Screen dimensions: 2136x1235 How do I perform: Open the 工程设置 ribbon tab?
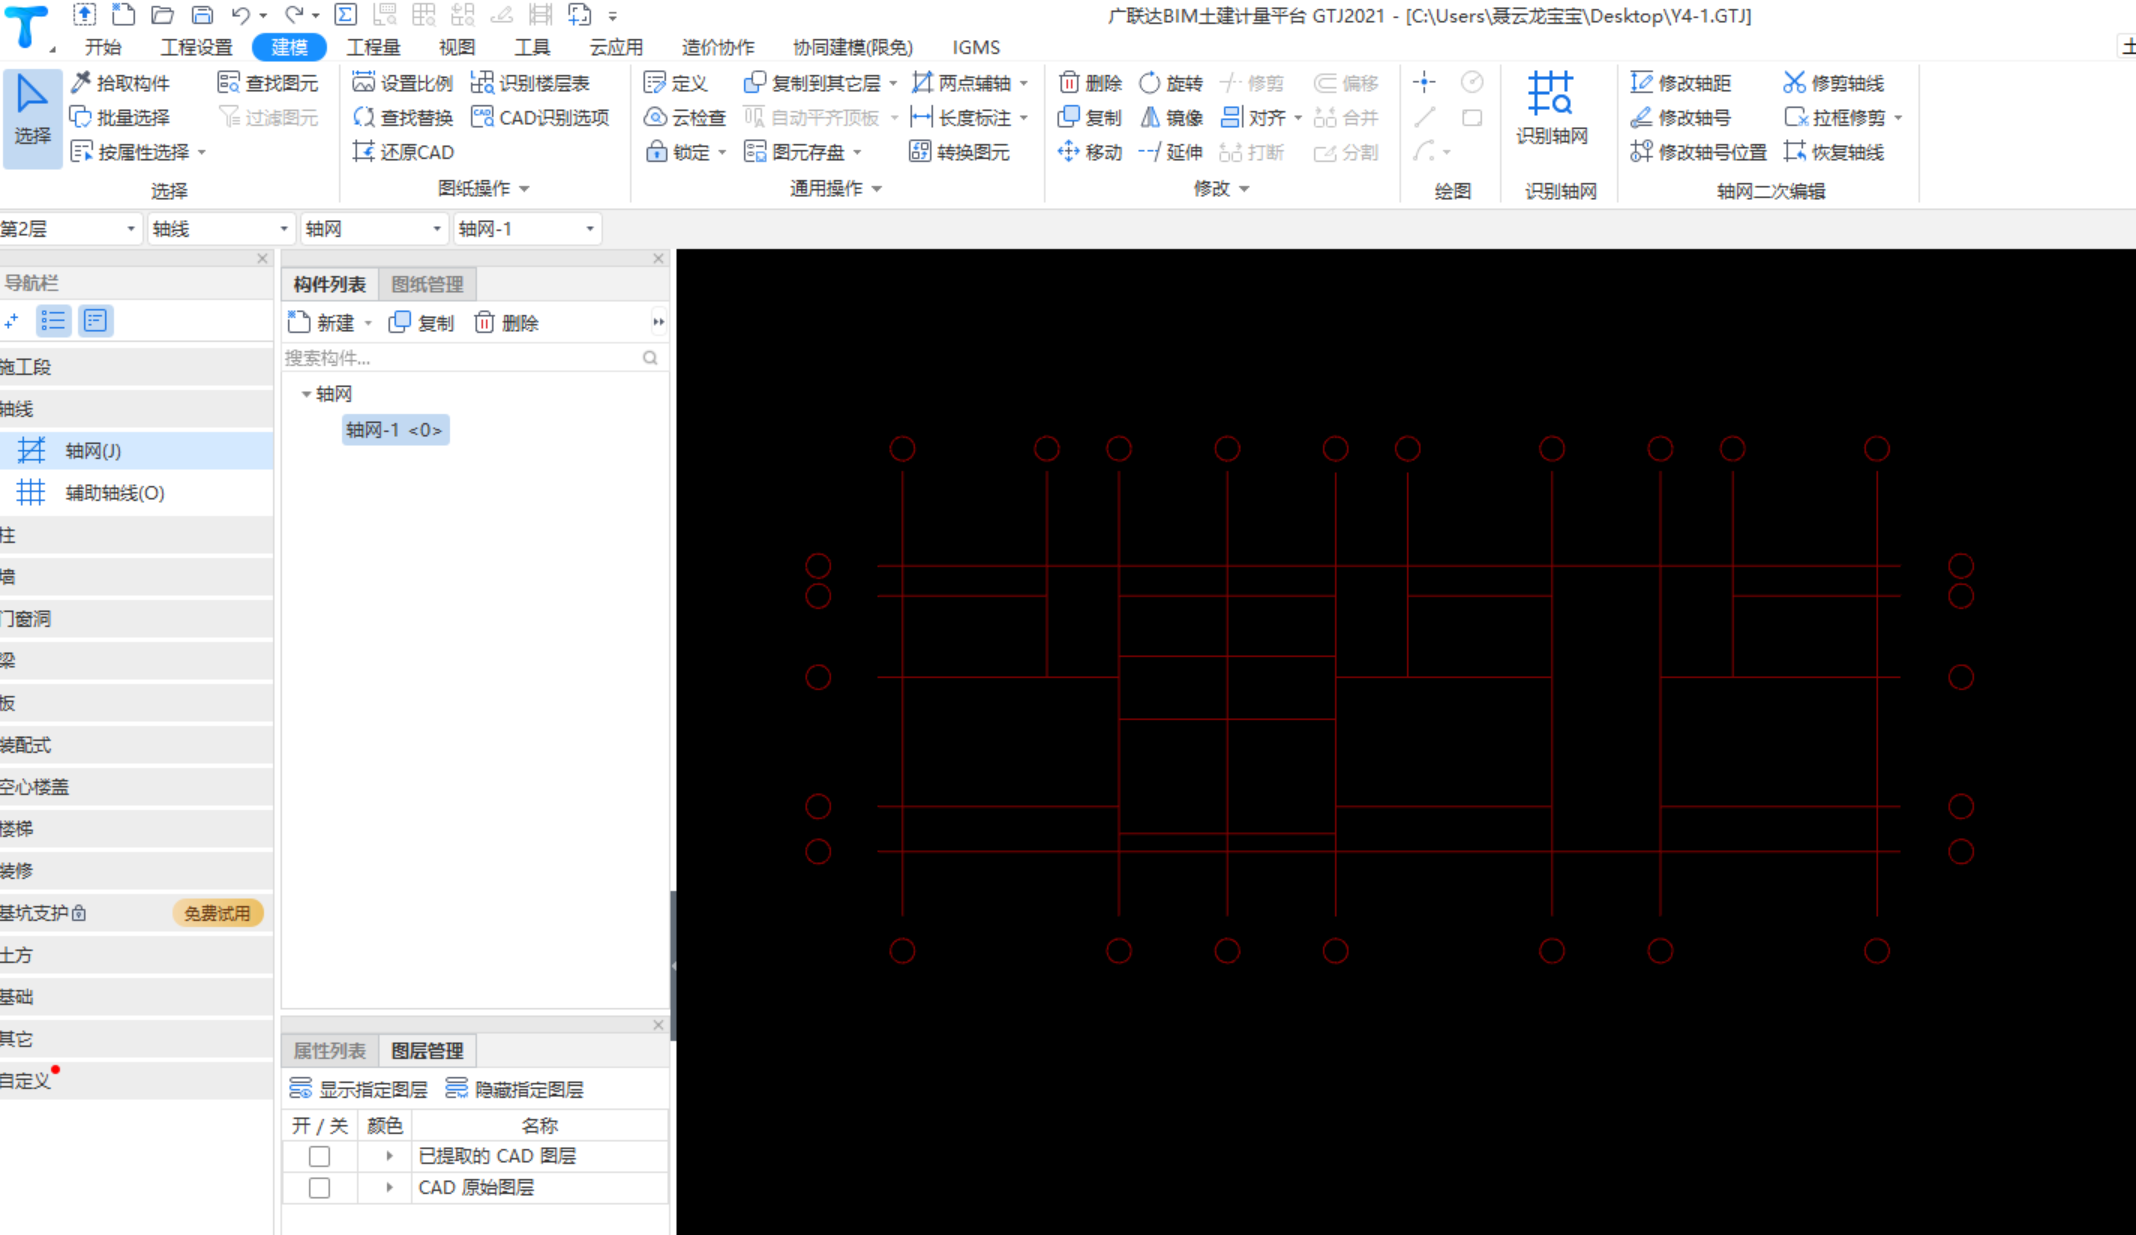click(197, 47)
